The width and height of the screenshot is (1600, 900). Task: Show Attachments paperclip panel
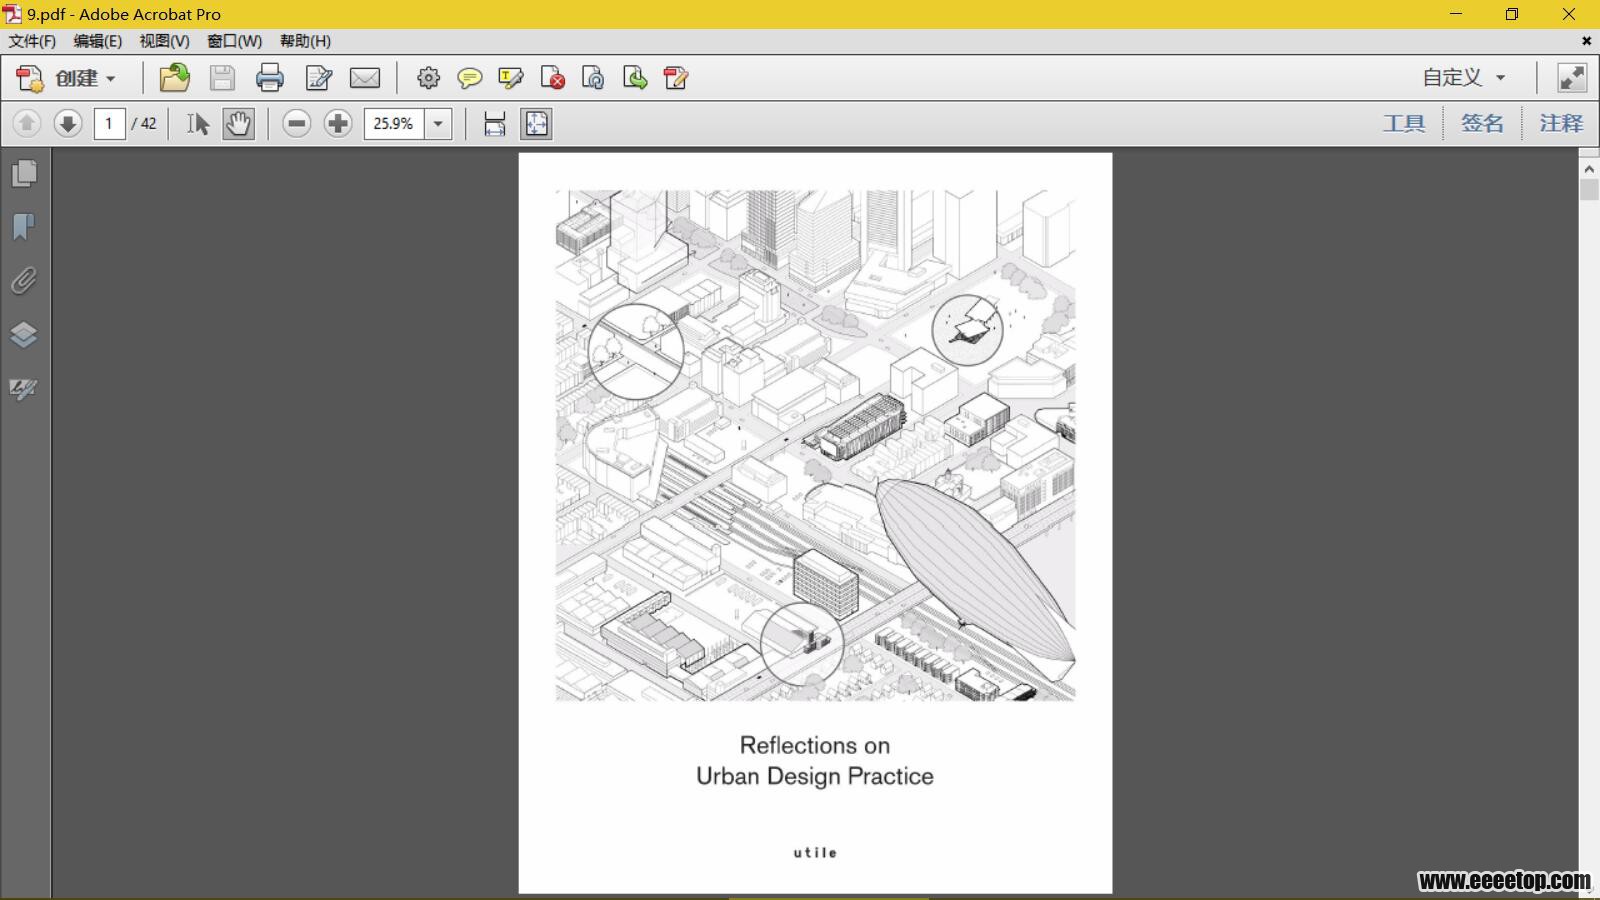(24, 281)
